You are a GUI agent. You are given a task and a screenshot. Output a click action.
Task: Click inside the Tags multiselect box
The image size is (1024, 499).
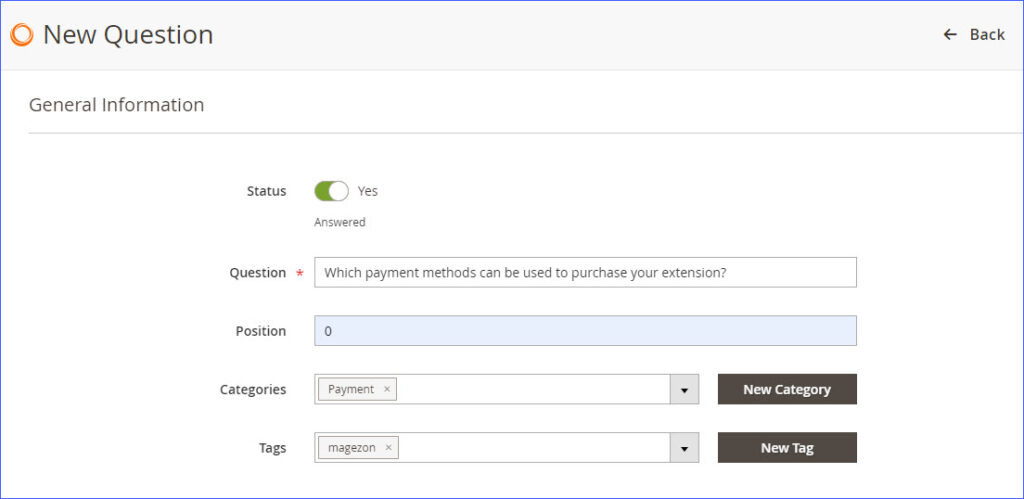[x=534, y=448]
